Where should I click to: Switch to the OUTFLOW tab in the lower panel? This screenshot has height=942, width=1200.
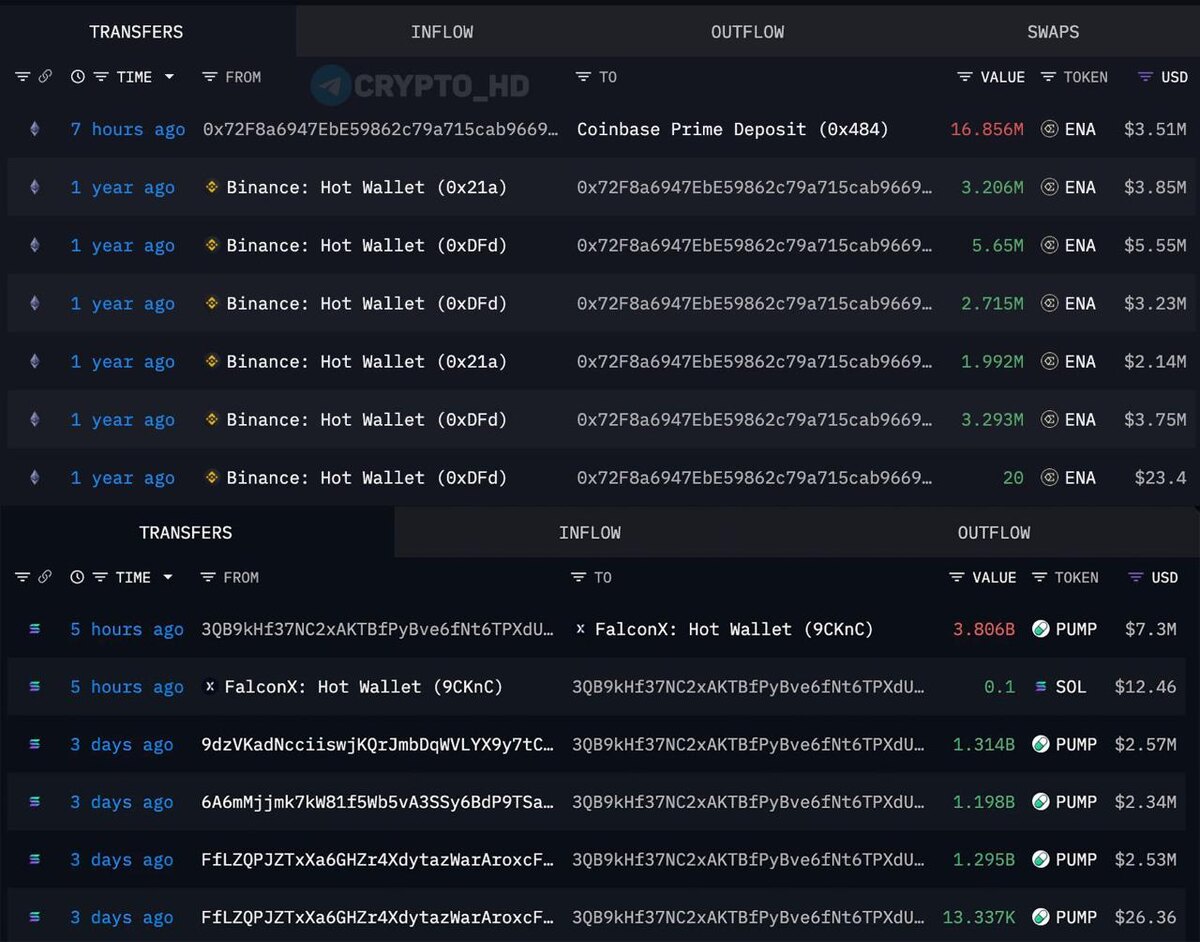tap(994, 532)
